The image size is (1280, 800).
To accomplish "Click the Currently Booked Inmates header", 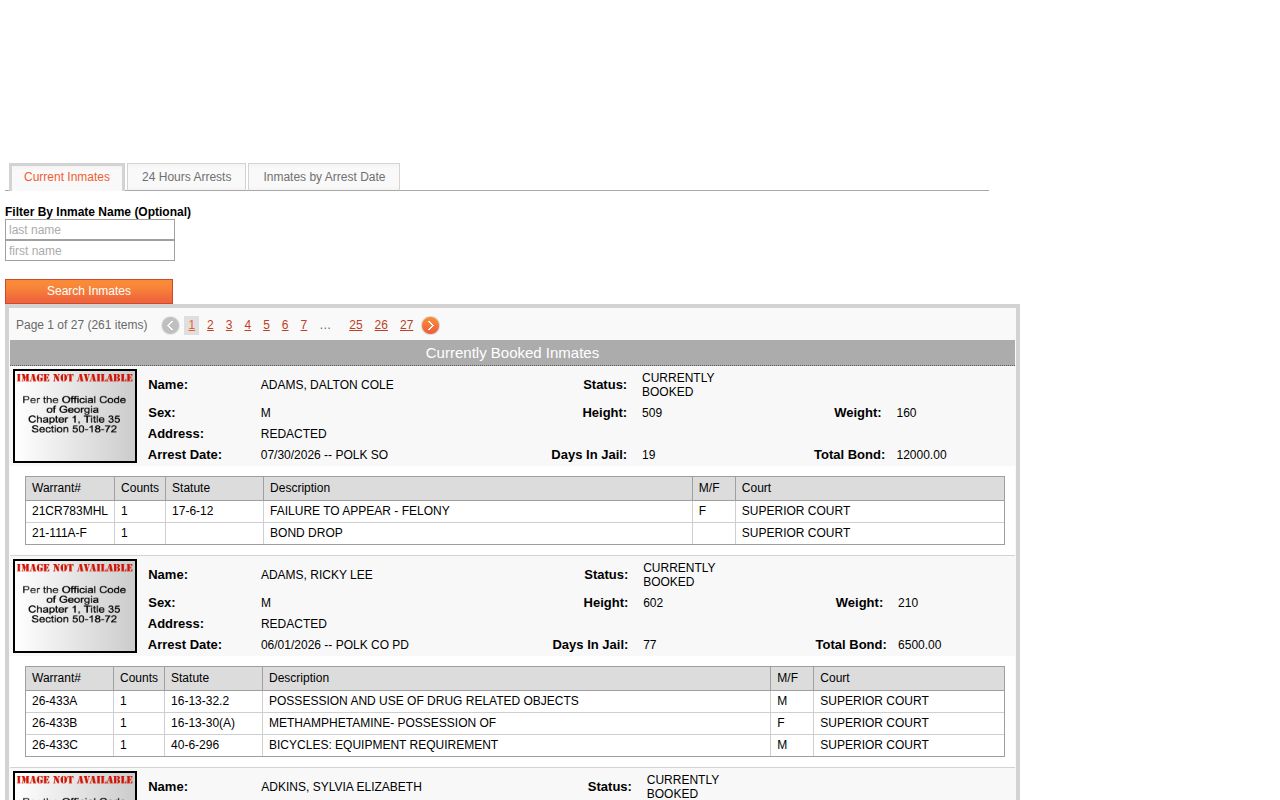I will 512,353.
